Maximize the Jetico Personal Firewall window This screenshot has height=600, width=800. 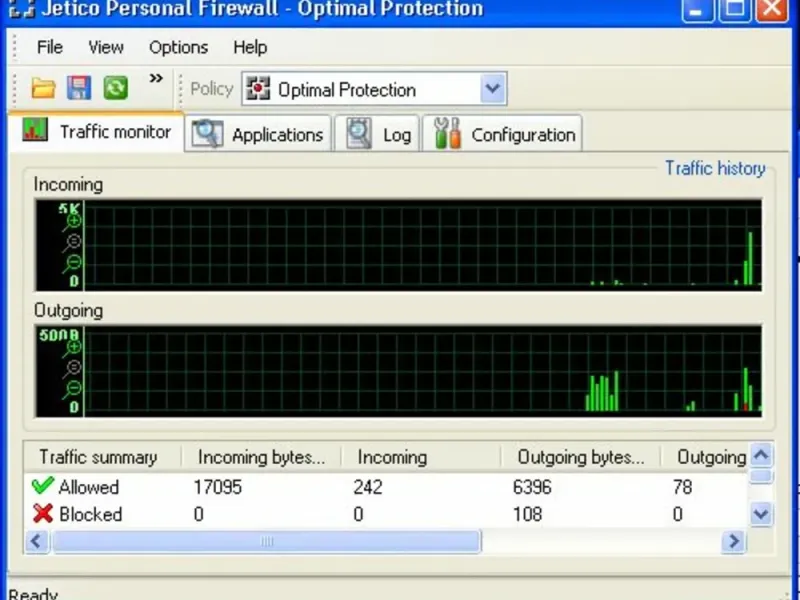tap(735, 10)
